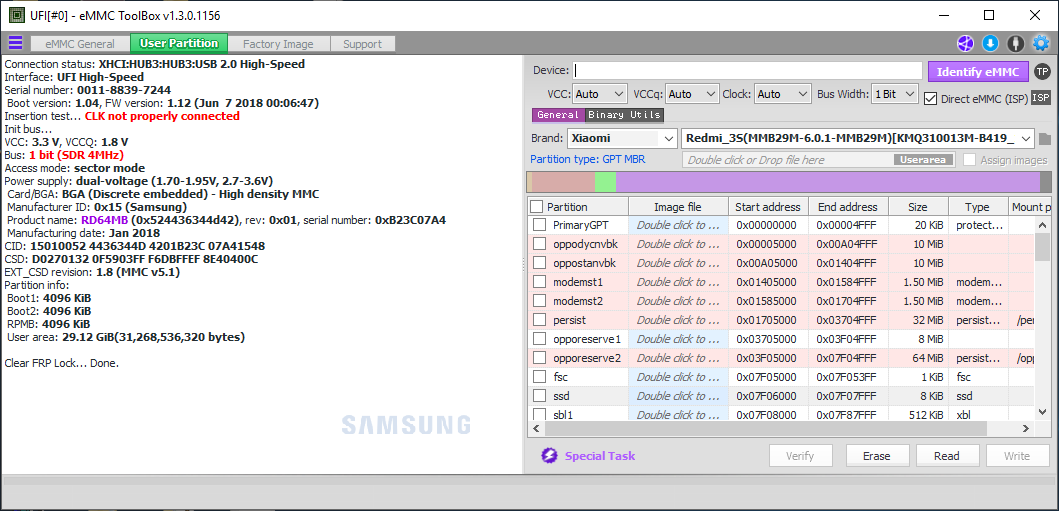This screenshot has width=1059, height=511.
Task: Select the Binary Utils sub-tab
Action: (625, 115)
